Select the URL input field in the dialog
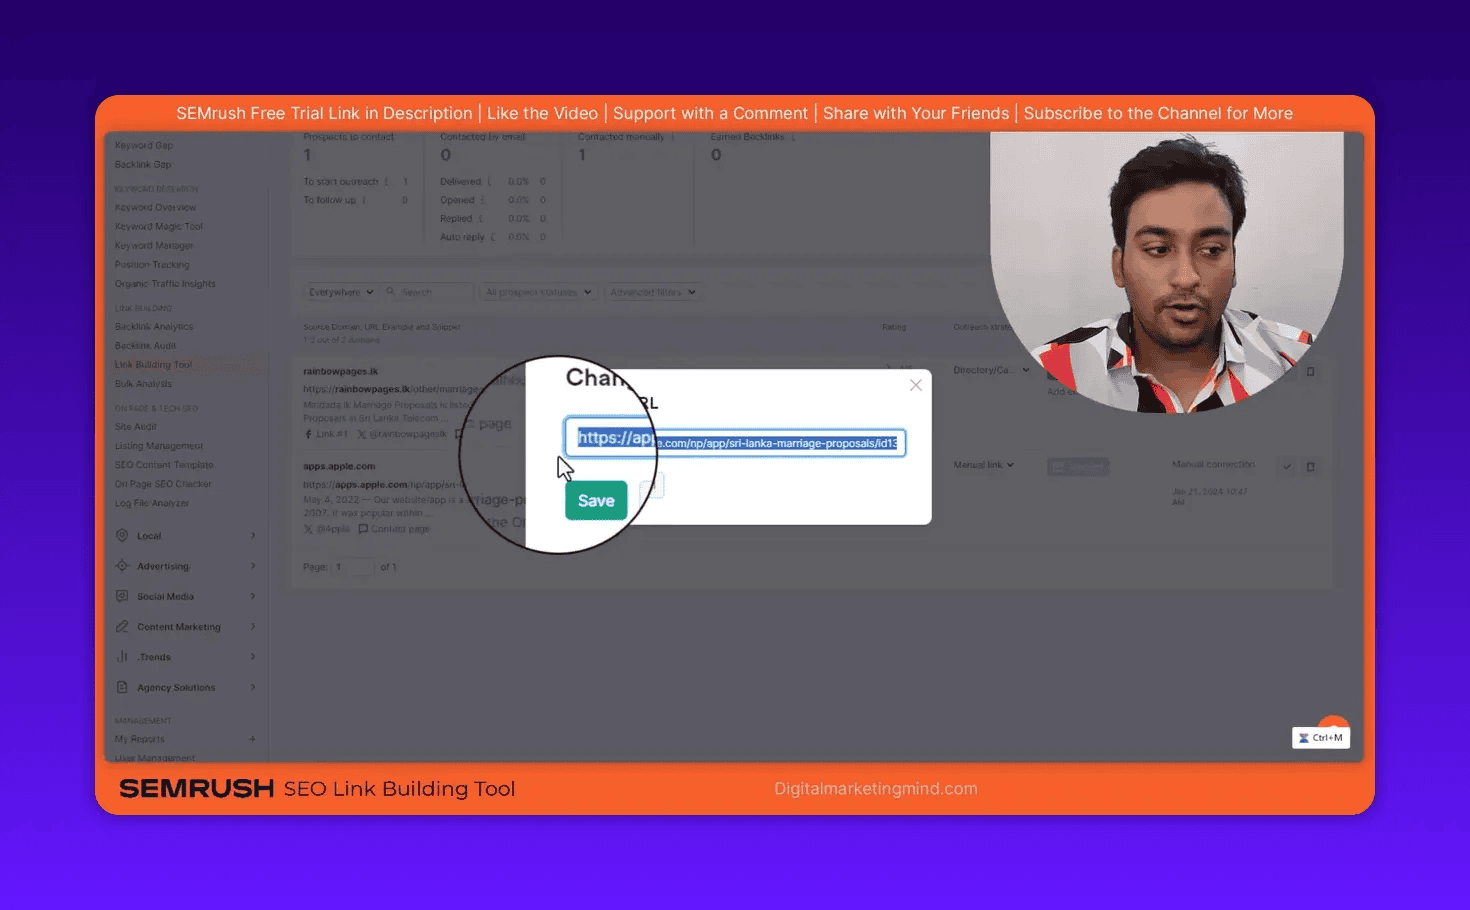The image size is (1470, 910). (735, 442)
